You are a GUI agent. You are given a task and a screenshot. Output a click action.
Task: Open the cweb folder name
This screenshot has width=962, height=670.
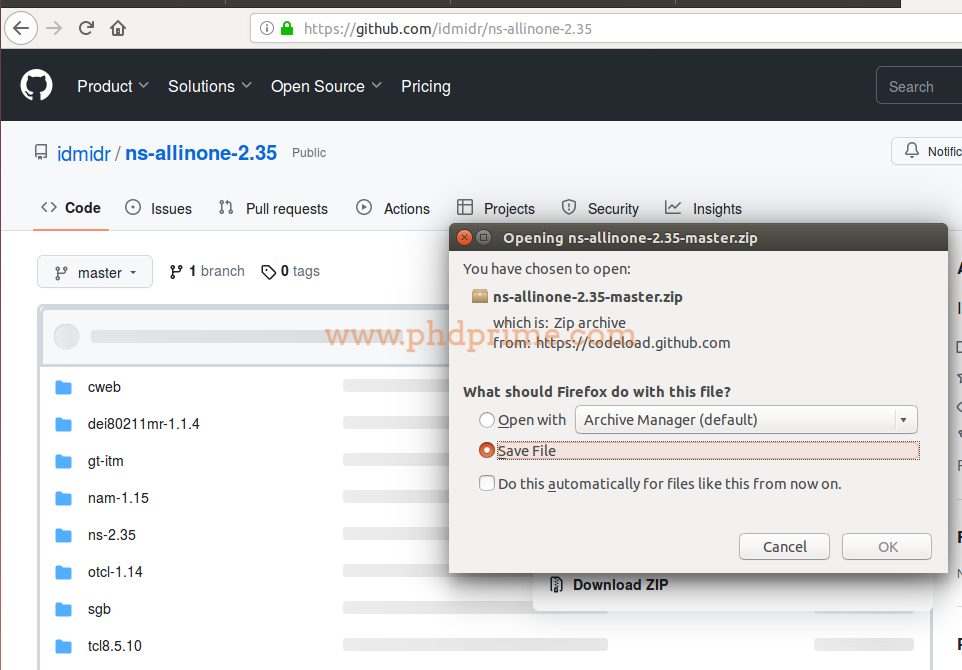click(x=104, y=387)
